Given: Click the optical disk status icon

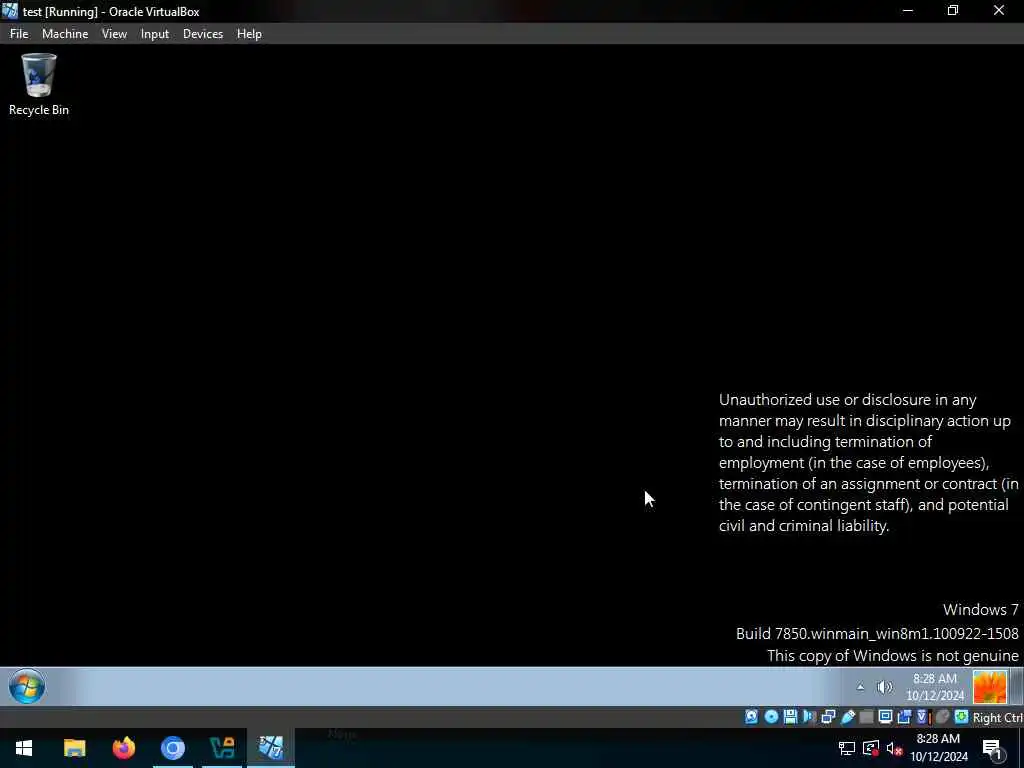Looking at the screenshot, I should click(x=771, y=717).
